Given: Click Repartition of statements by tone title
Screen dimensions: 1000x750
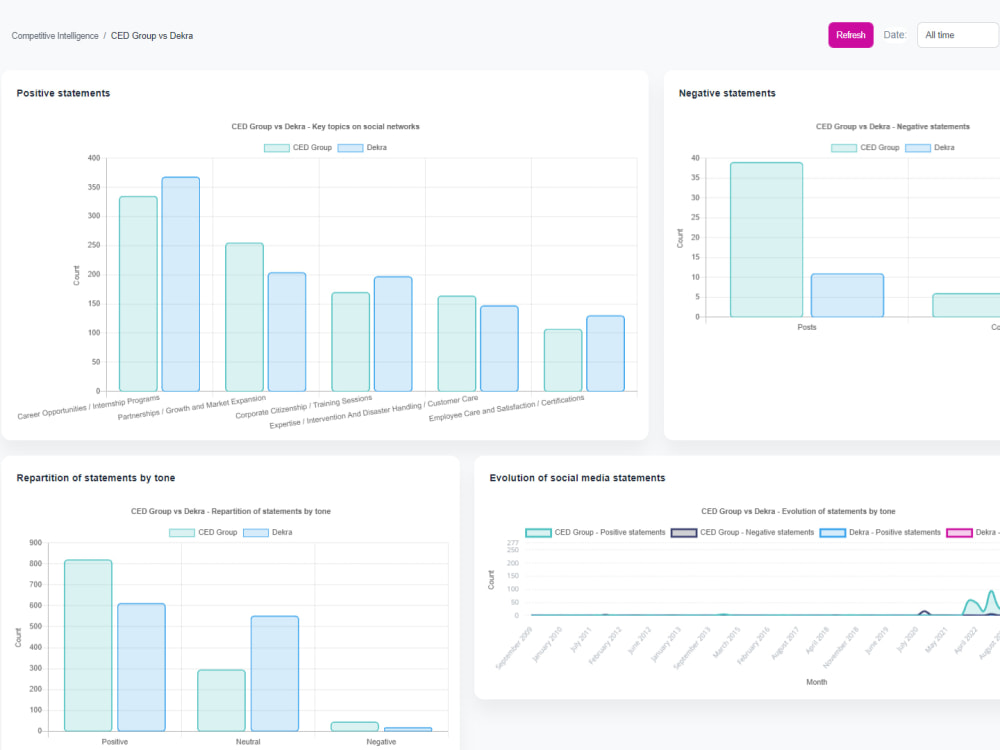Looking at the screenshot, I should click(96, 478).
